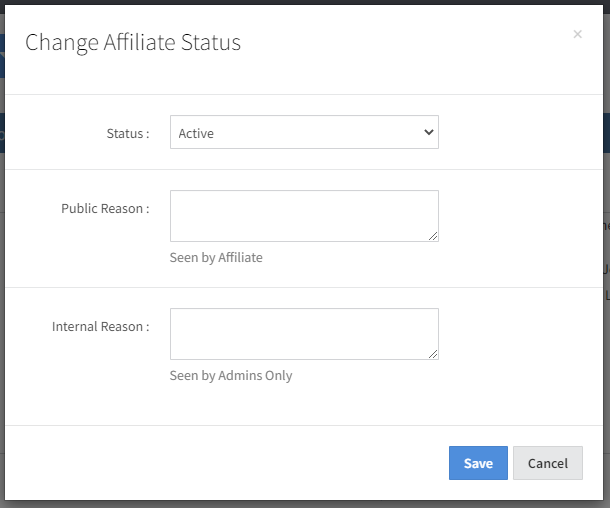This screenshot has height=508, width=610.
Task: Open the Status dropdown
Action: point(303,133)
